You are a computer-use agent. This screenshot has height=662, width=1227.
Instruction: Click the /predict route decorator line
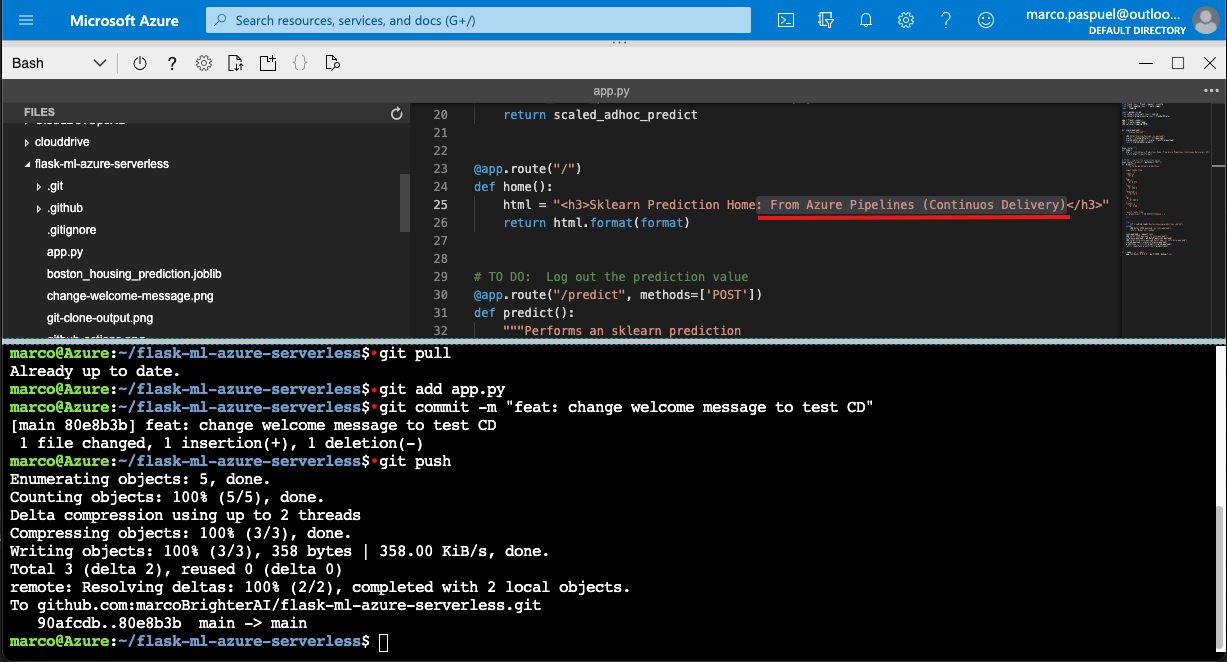618,295
